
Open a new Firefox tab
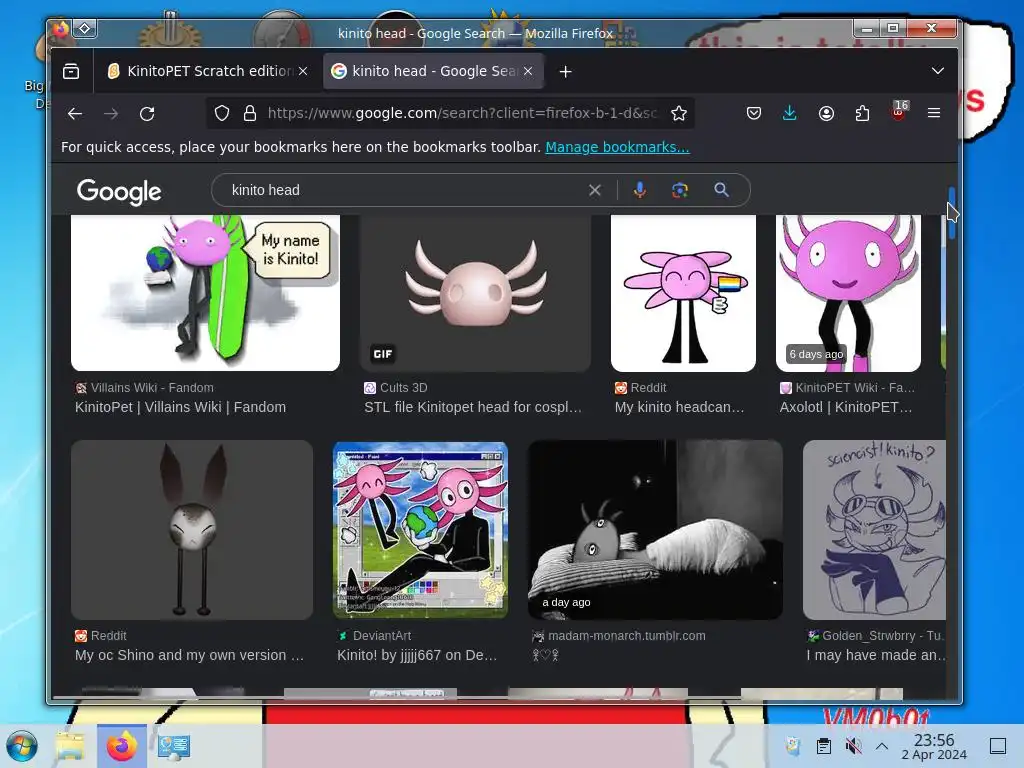[566, 71]
